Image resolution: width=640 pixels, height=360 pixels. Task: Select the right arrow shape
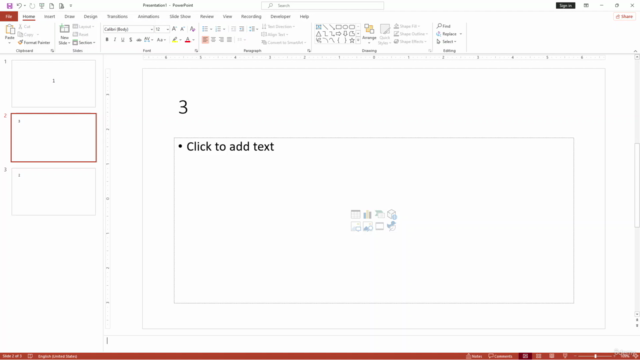[x=338, y=34]
